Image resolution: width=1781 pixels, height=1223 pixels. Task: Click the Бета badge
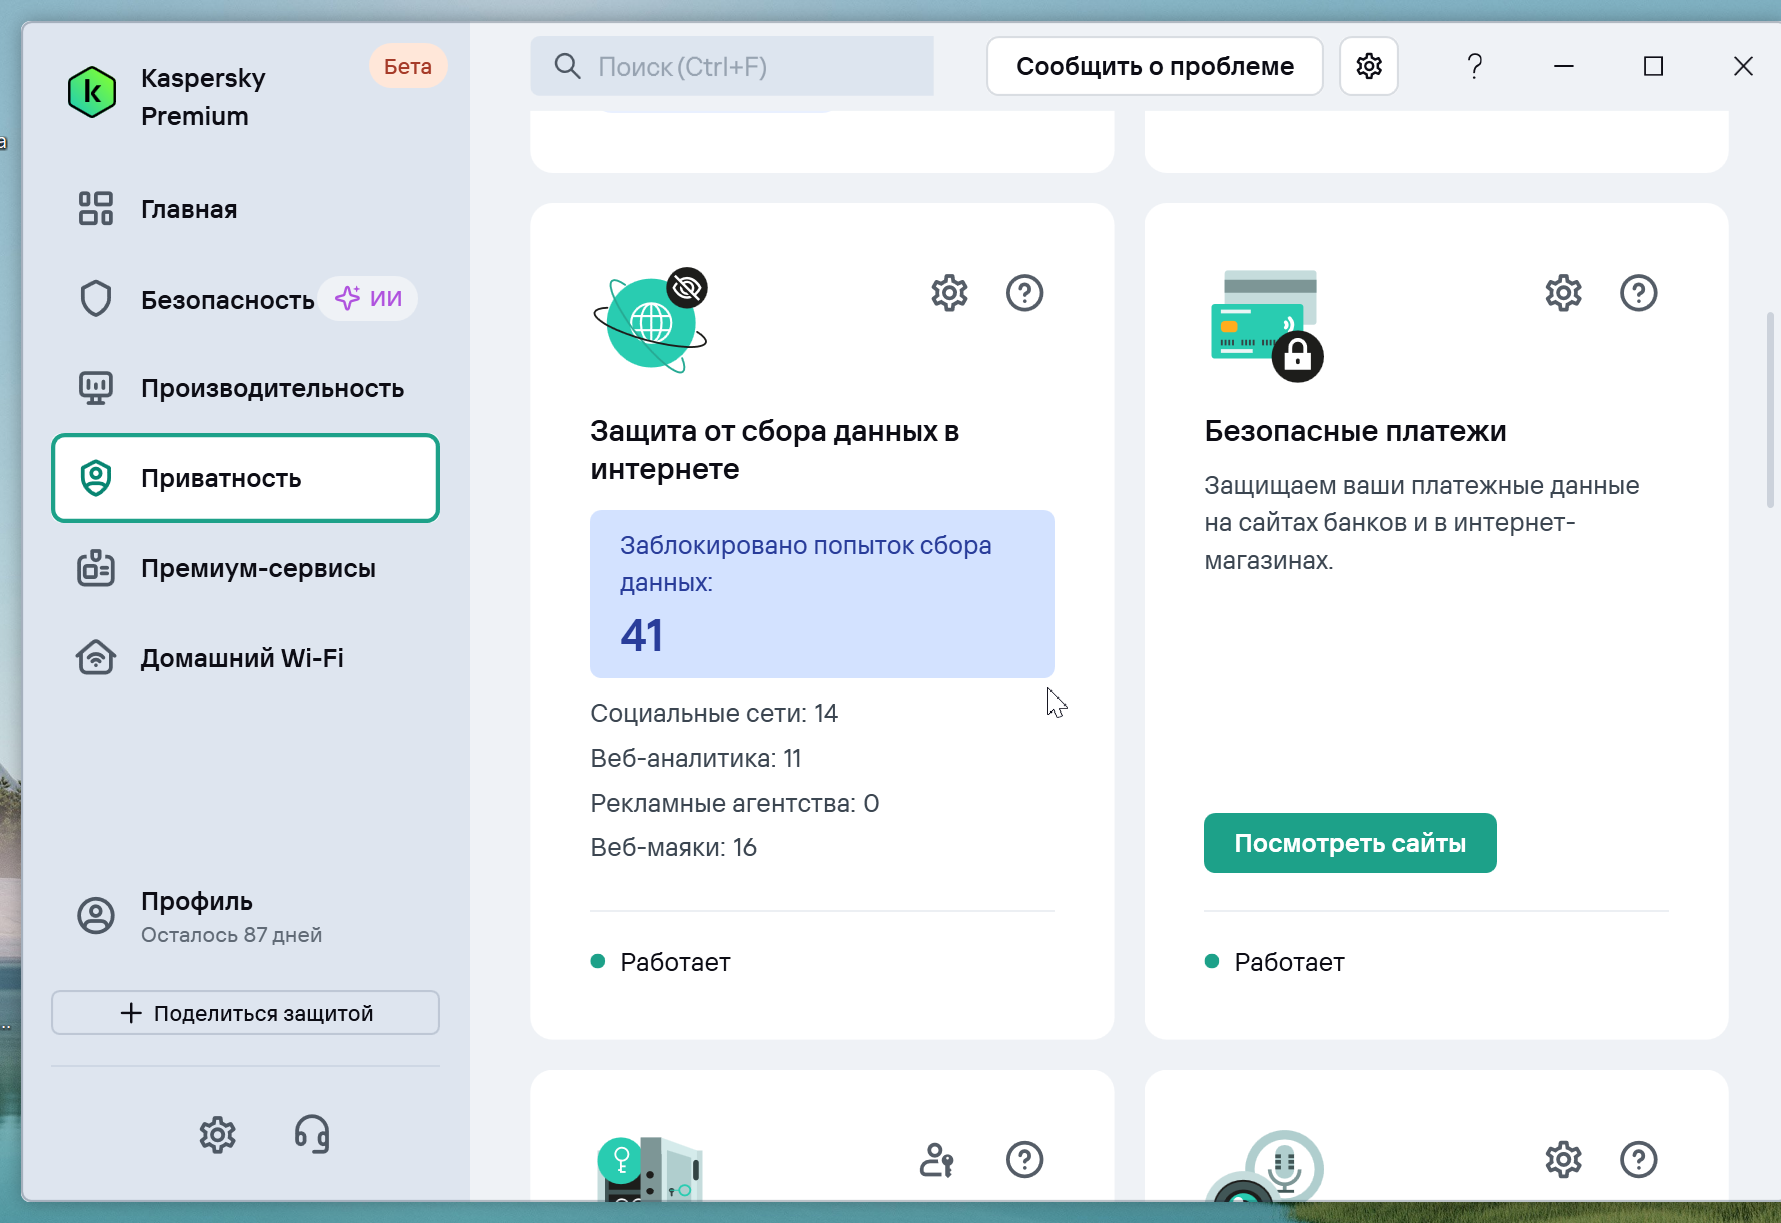pos(408,66)
